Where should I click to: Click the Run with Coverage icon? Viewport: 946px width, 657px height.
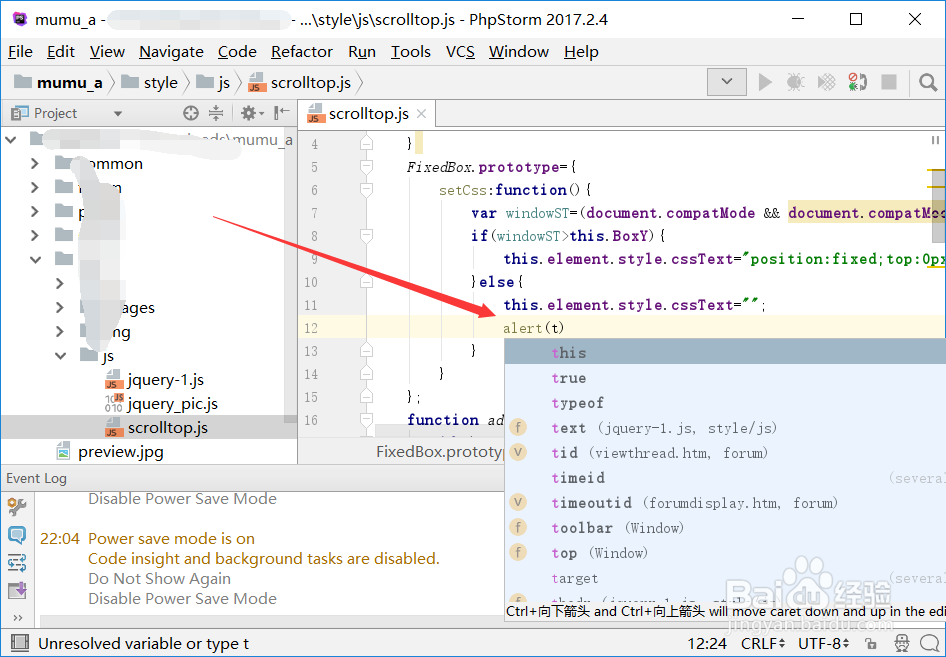pos(827,82)
